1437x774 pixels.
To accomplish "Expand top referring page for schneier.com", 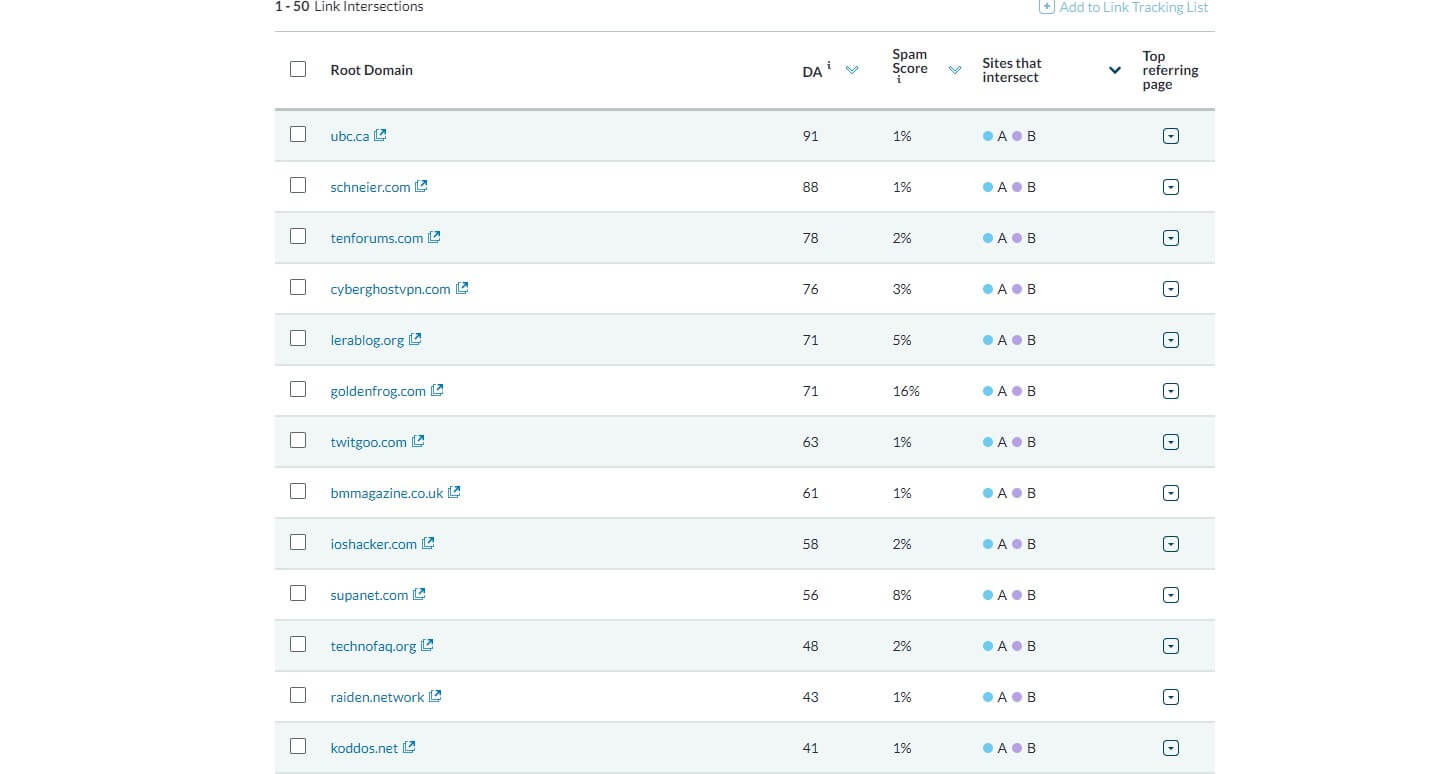I will click(1171, 187).
